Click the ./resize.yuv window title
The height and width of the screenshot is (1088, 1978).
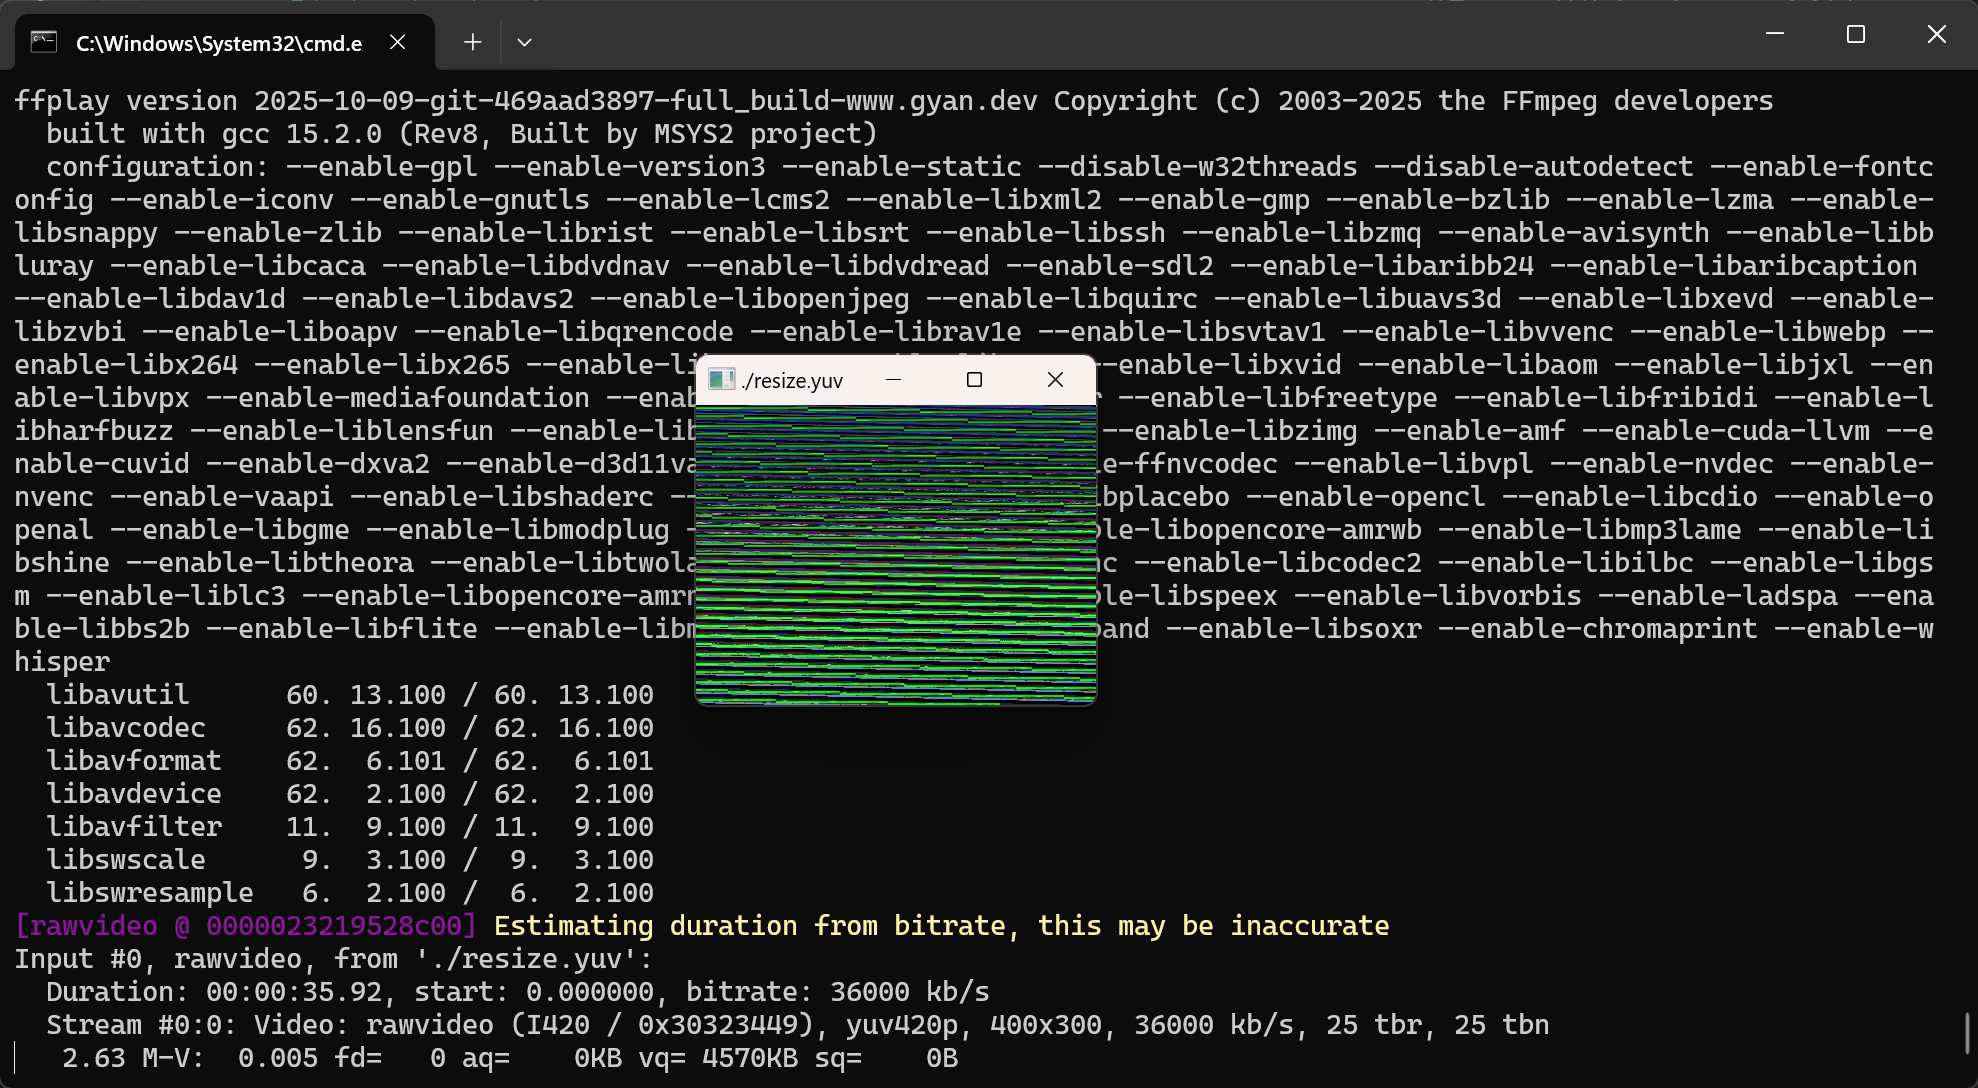793,381
